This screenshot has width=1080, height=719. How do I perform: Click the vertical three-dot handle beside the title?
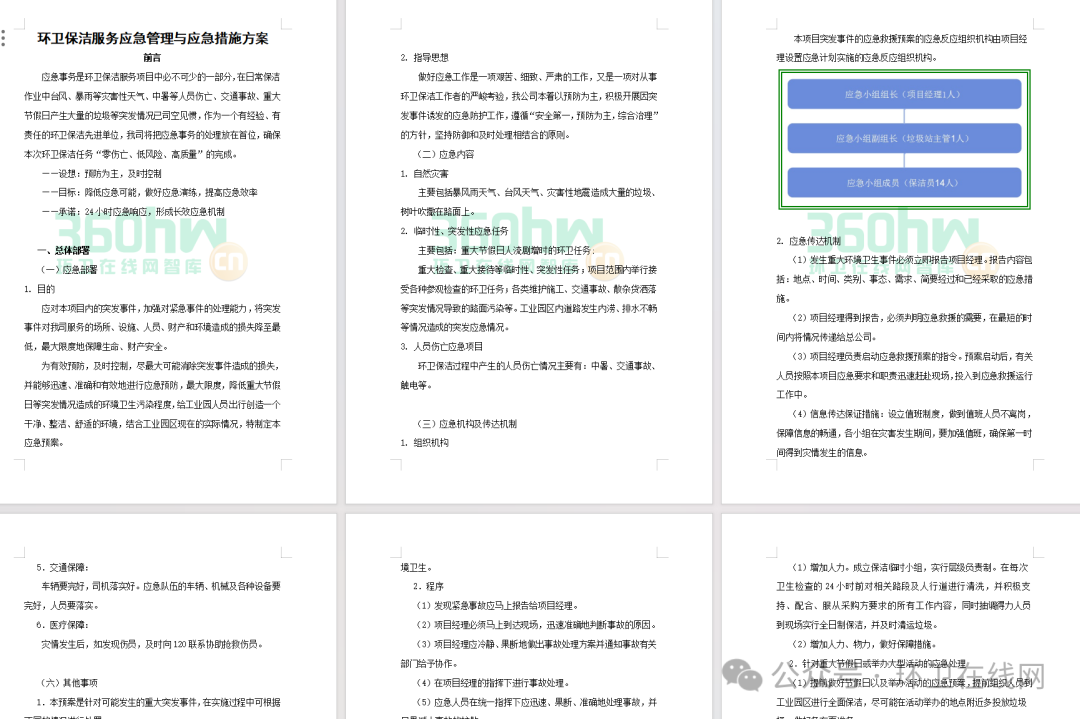(3, 38)
